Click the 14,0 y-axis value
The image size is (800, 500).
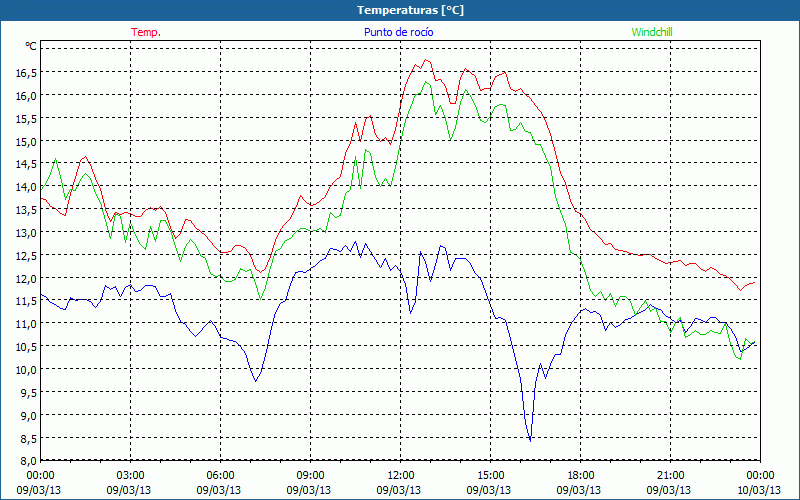[x=26, y=187]
